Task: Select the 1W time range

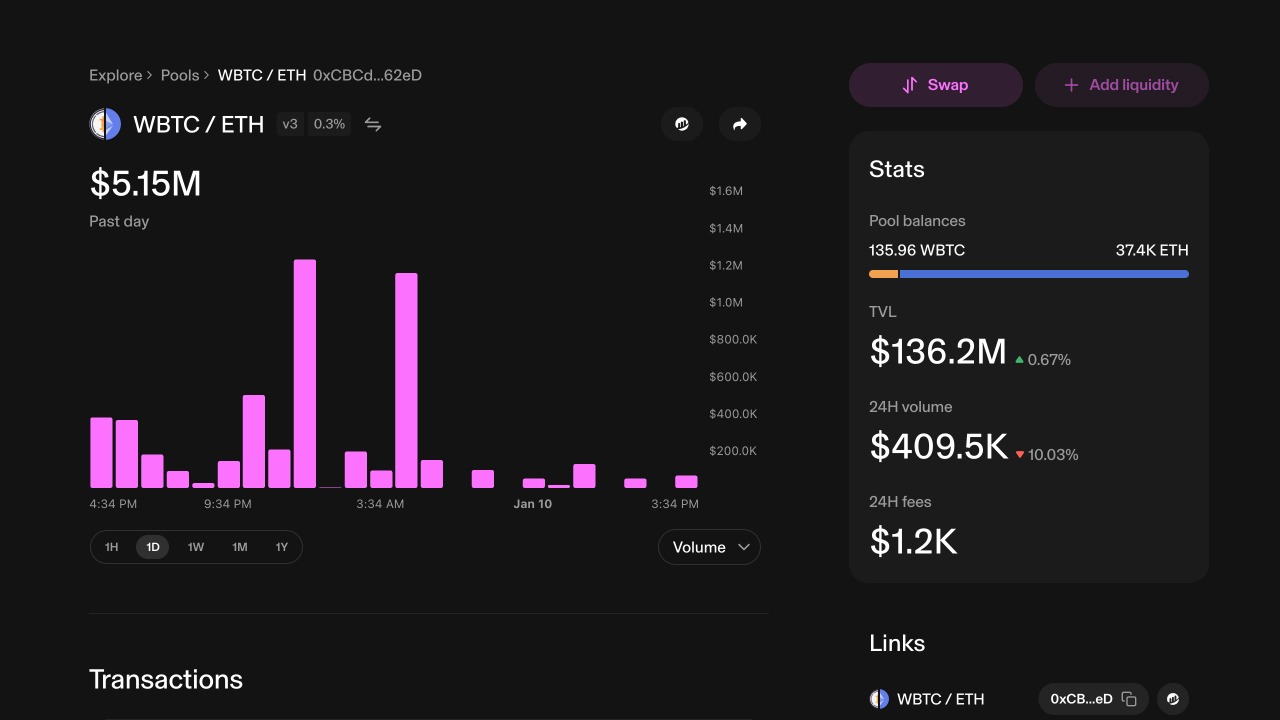Action: pyautogui.click(x=196, y=547)
